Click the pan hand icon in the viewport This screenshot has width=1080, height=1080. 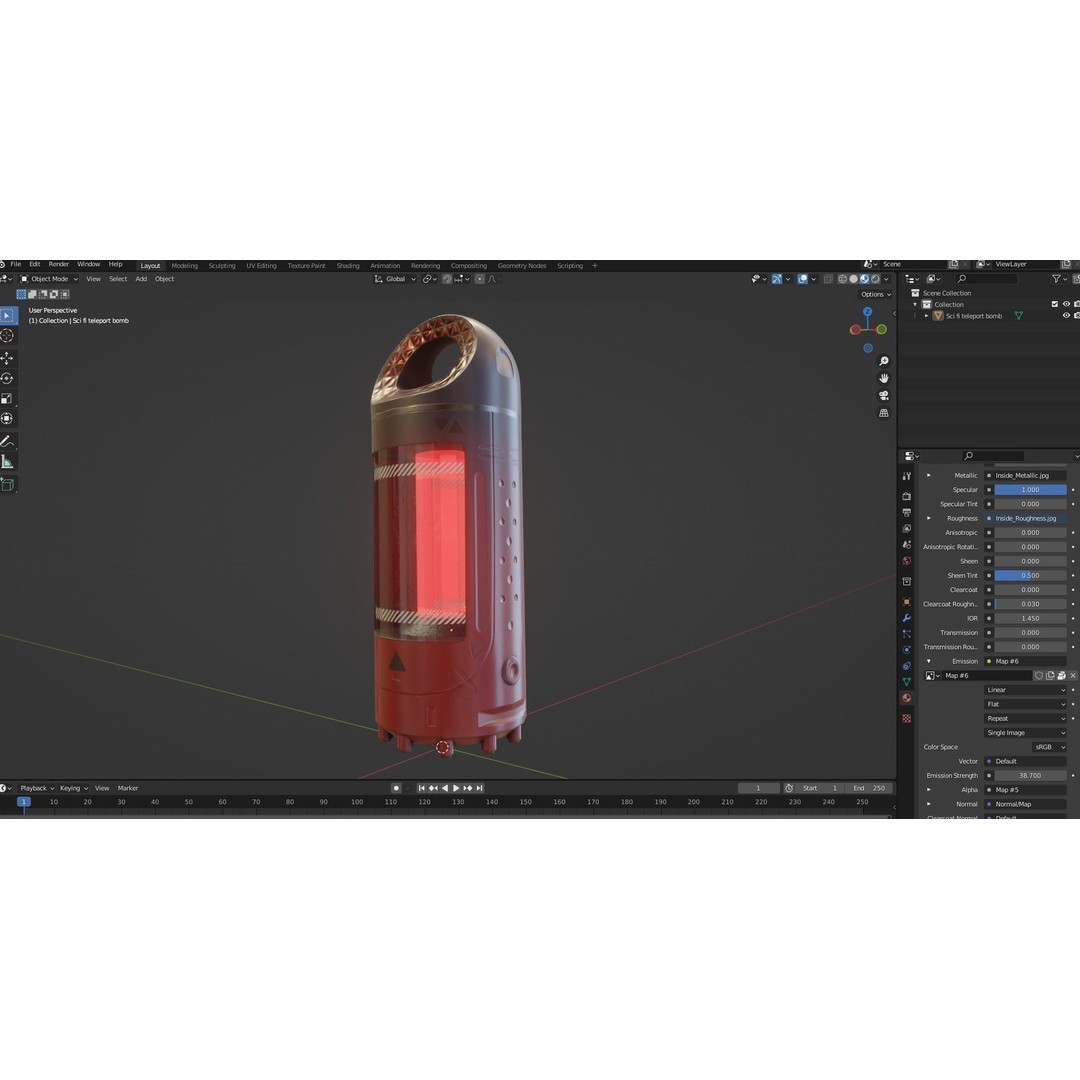tap(884, 378)
